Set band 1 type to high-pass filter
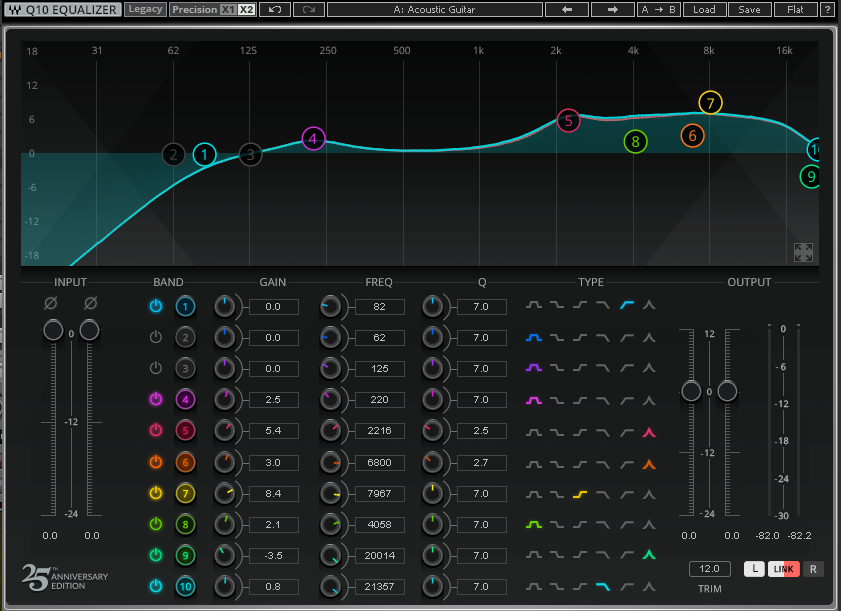The height and width of the screenshot is (611, 841). (x=626, y=305)
